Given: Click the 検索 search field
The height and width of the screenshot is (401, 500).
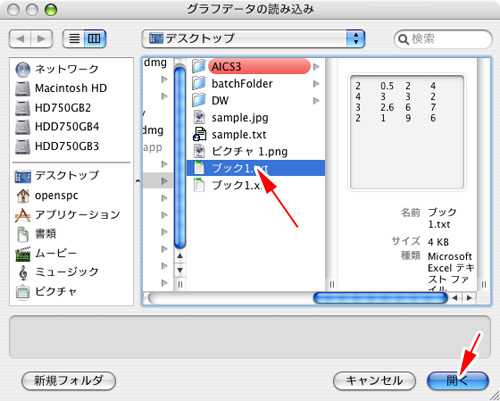Looking at the screenshot, I should [x=443, y=39].
